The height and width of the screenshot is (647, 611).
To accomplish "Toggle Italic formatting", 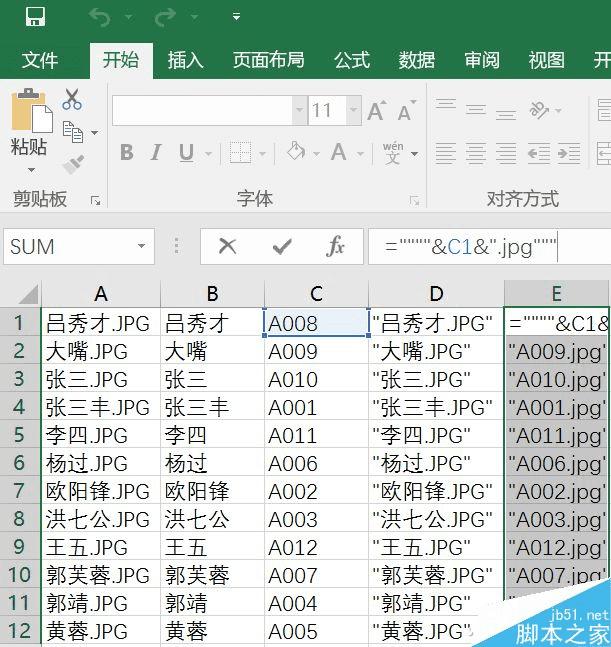I will tap(156, 152).
